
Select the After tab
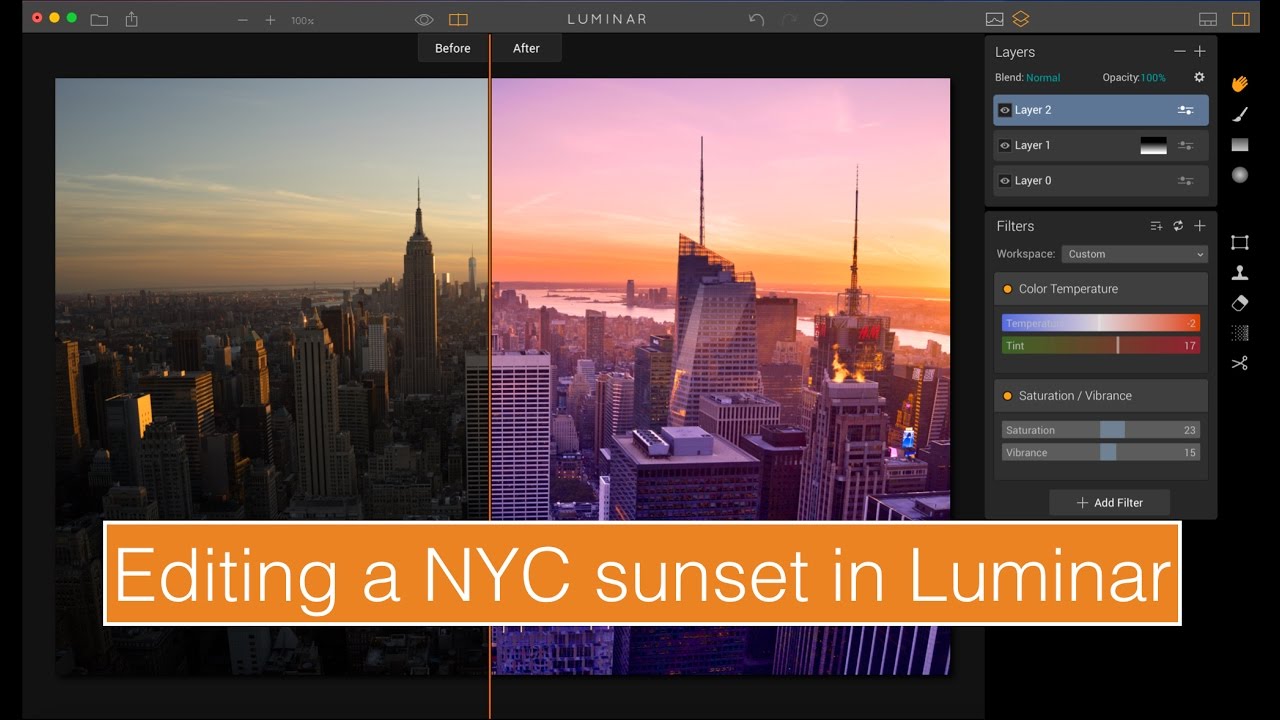pyautogui.click(x=527, y=48)
